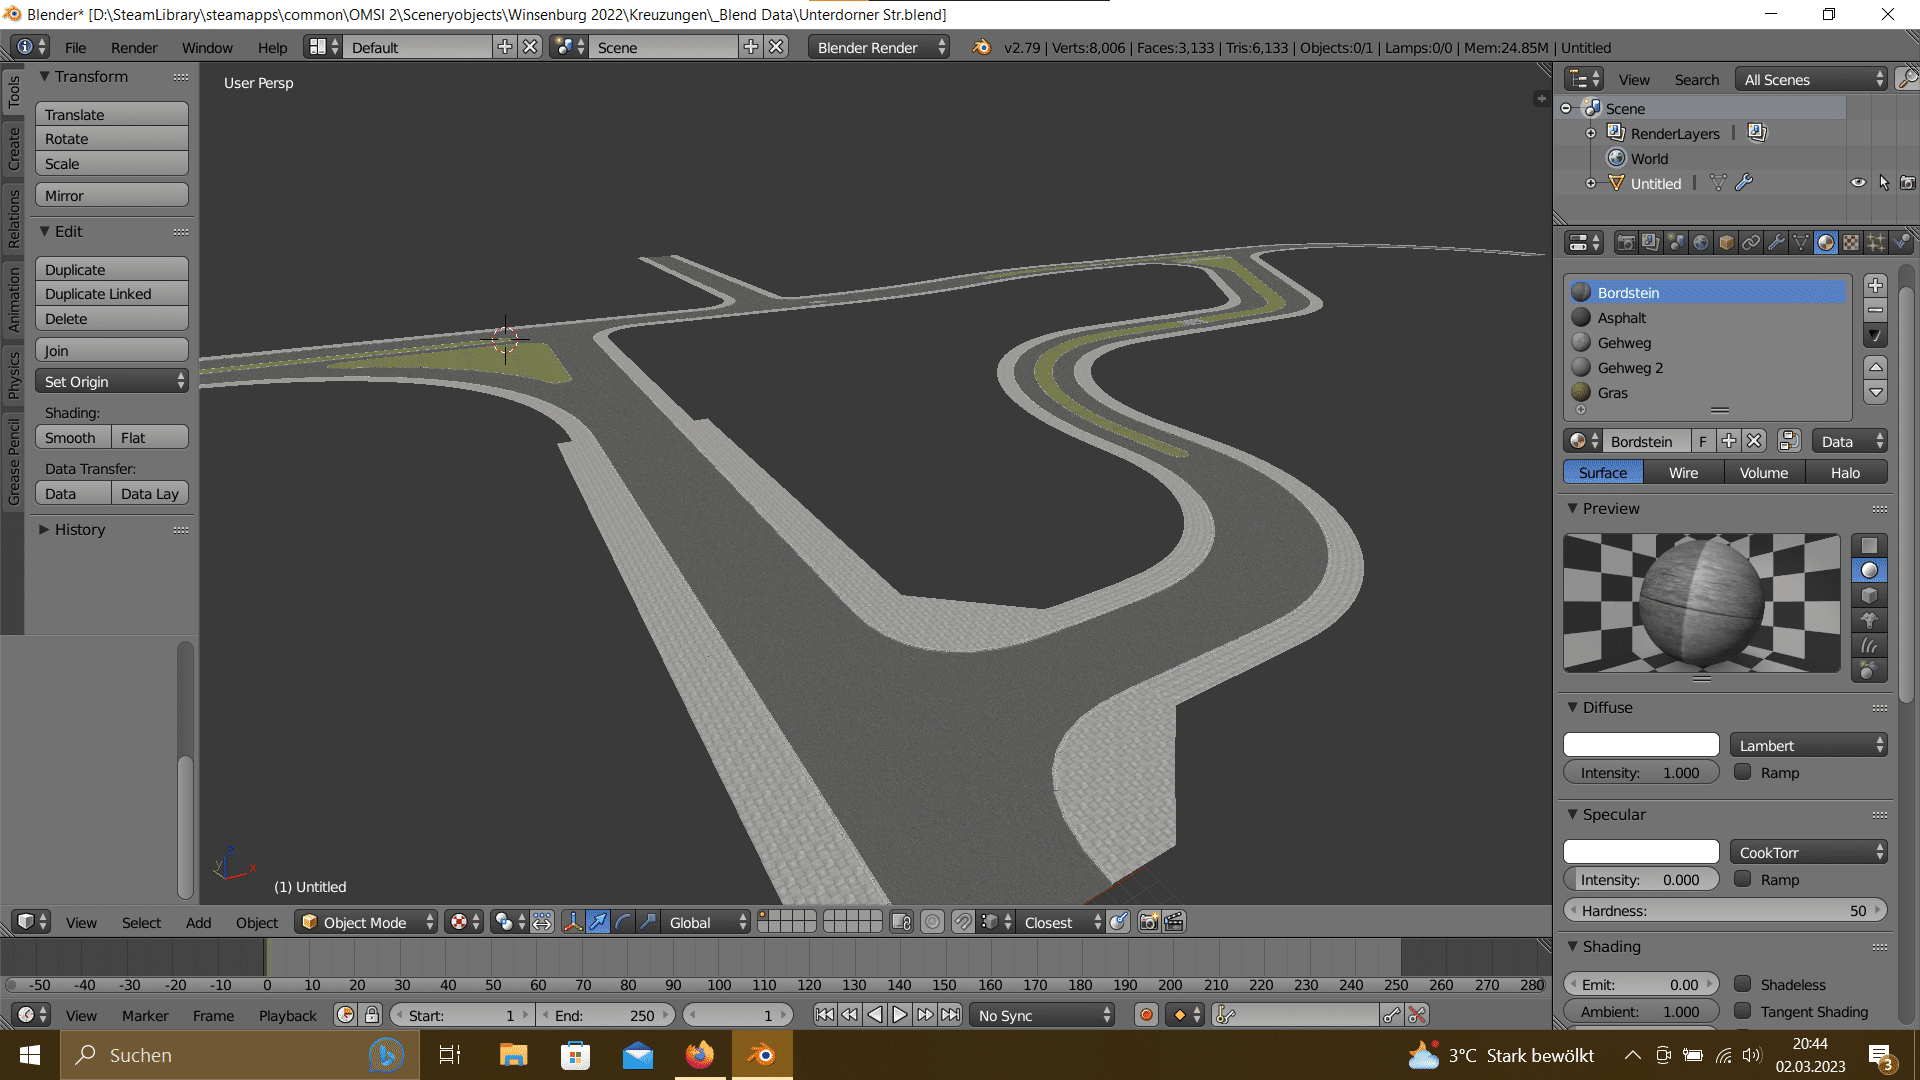The image size is (1920, 1080).
Task: Click the Duplicate Linked button
Action: 112,294
